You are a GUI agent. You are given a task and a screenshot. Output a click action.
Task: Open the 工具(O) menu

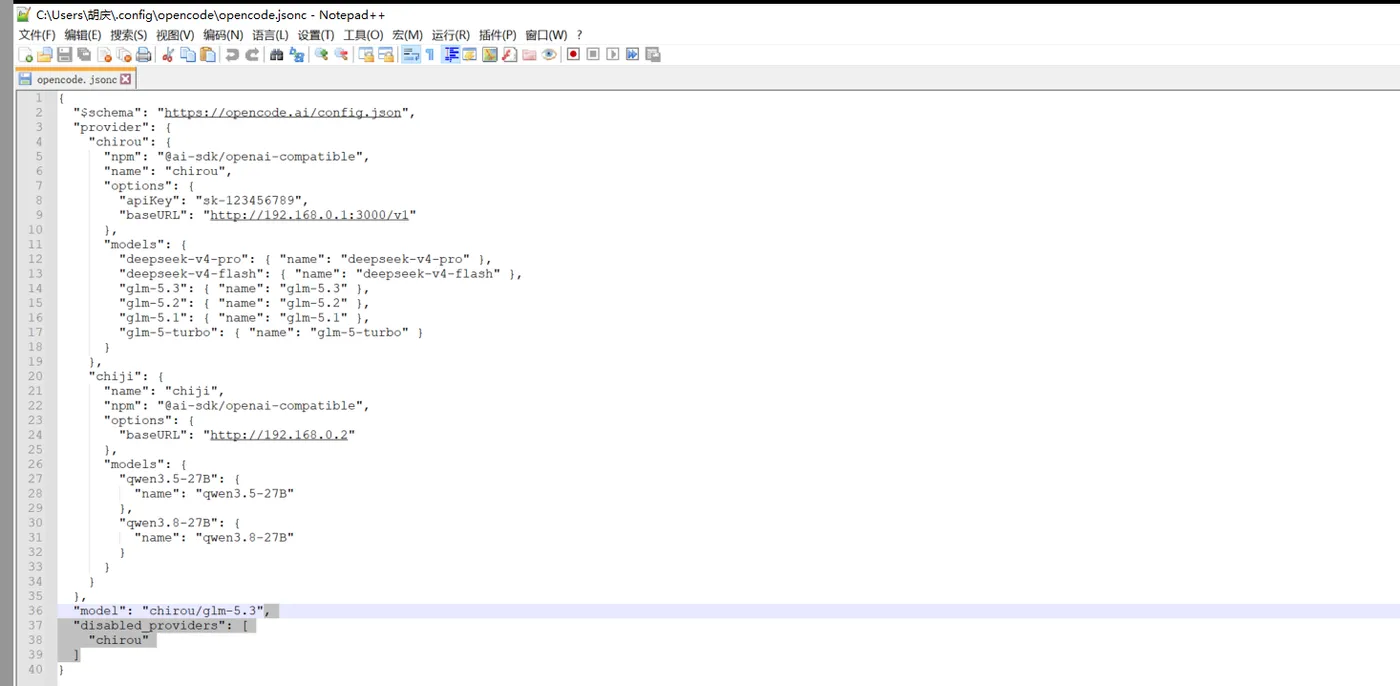363,35
